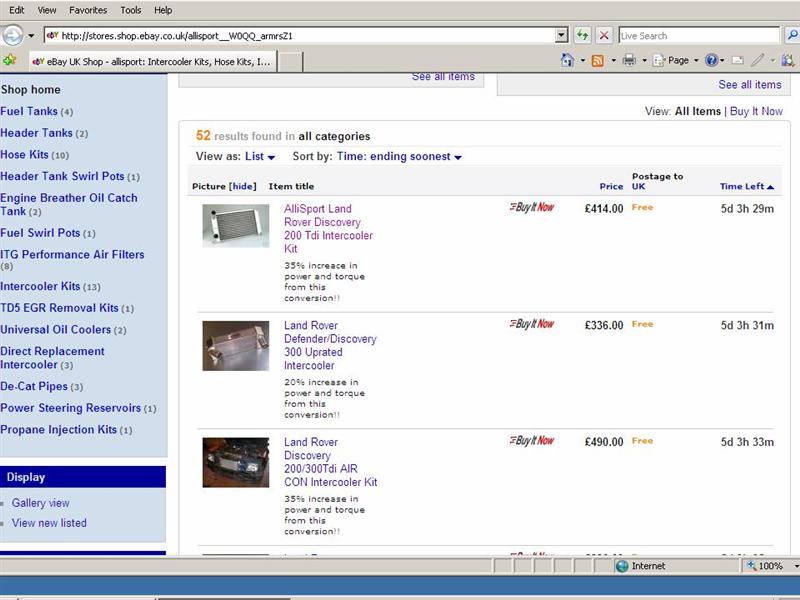
Task: Hide the Picture column
Action: coord(242,186)
